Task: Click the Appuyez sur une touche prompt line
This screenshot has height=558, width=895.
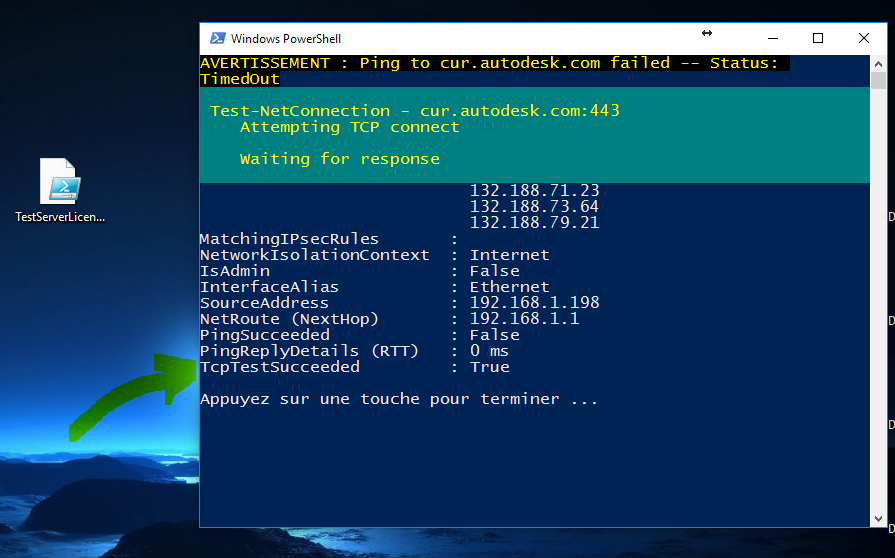Action: tap(398, 399)
